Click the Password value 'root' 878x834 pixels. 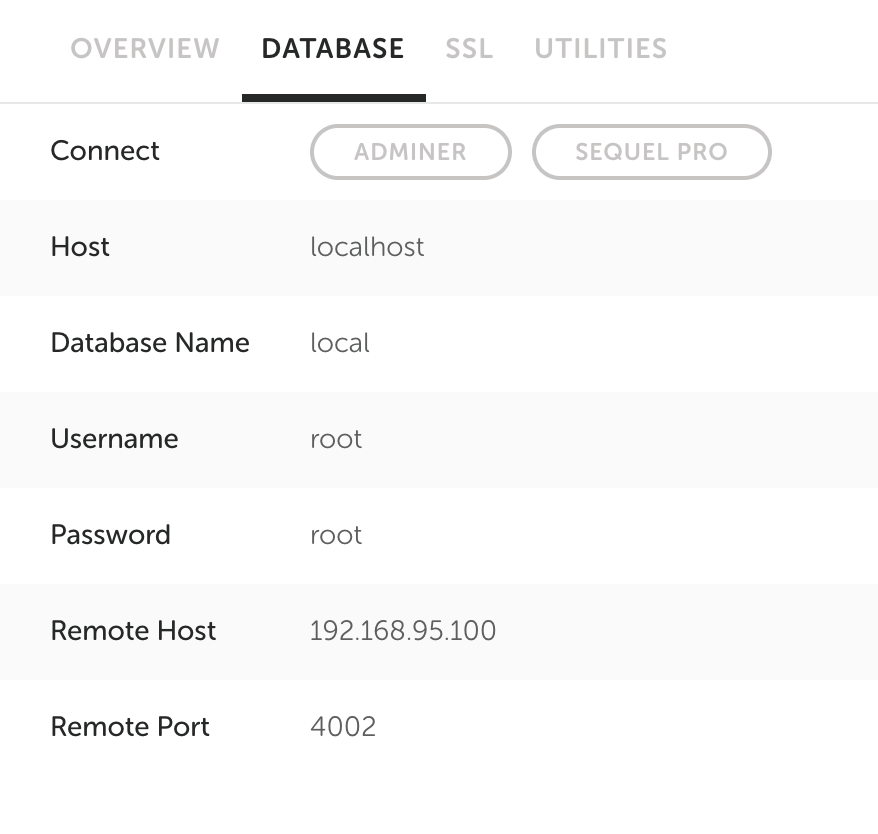(336, 535)
